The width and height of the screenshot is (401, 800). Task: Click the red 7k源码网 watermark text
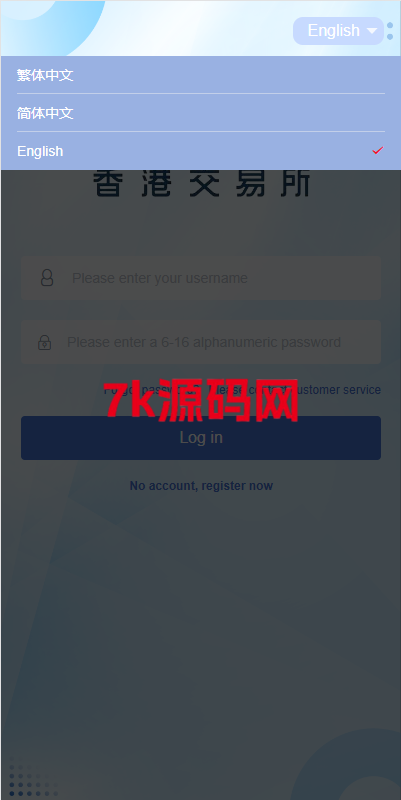[x=201, y=401]
